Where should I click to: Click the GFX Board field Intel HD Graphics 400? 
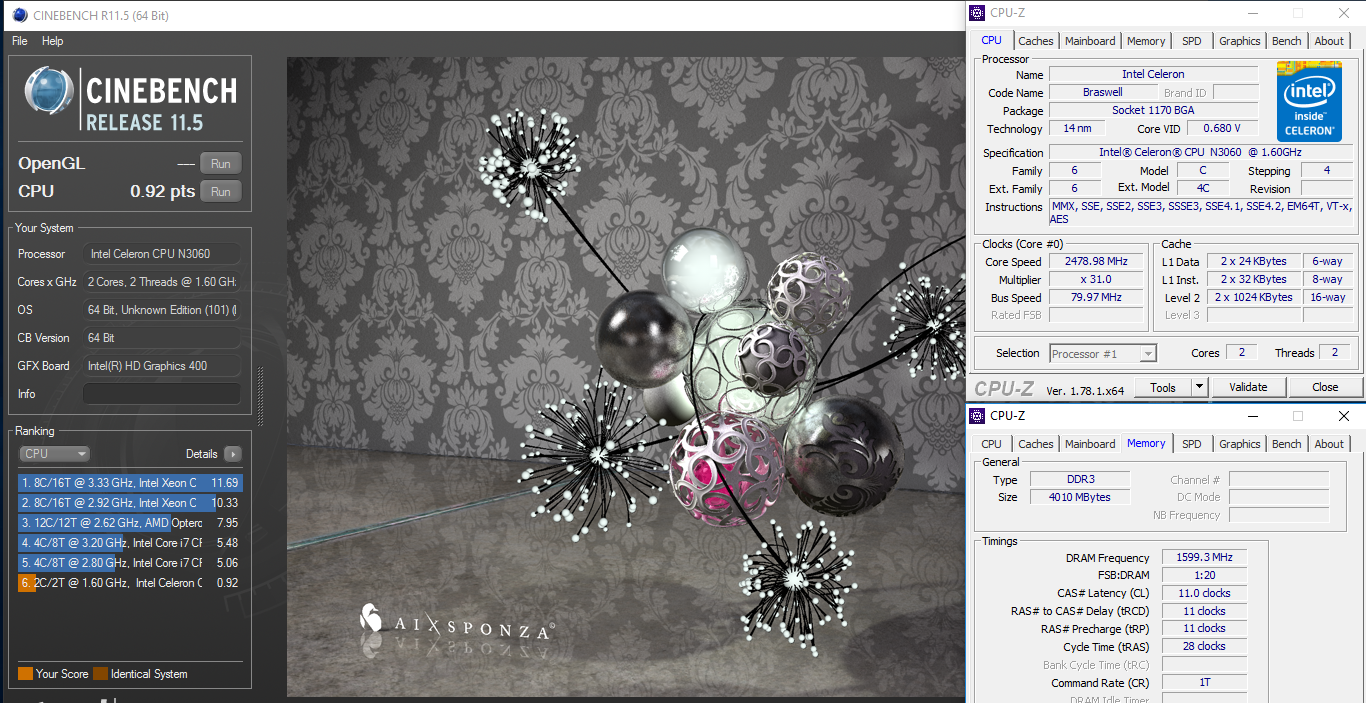point(162,366)
